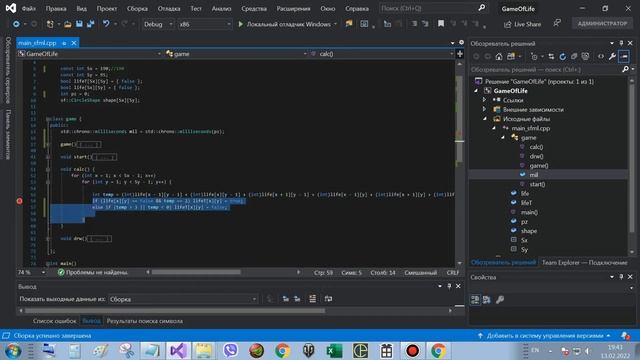The width and height of the screenshot is (640, 360).
Task: Open the Справка menu
Action: pyautogui.click(x=357, y=8)
